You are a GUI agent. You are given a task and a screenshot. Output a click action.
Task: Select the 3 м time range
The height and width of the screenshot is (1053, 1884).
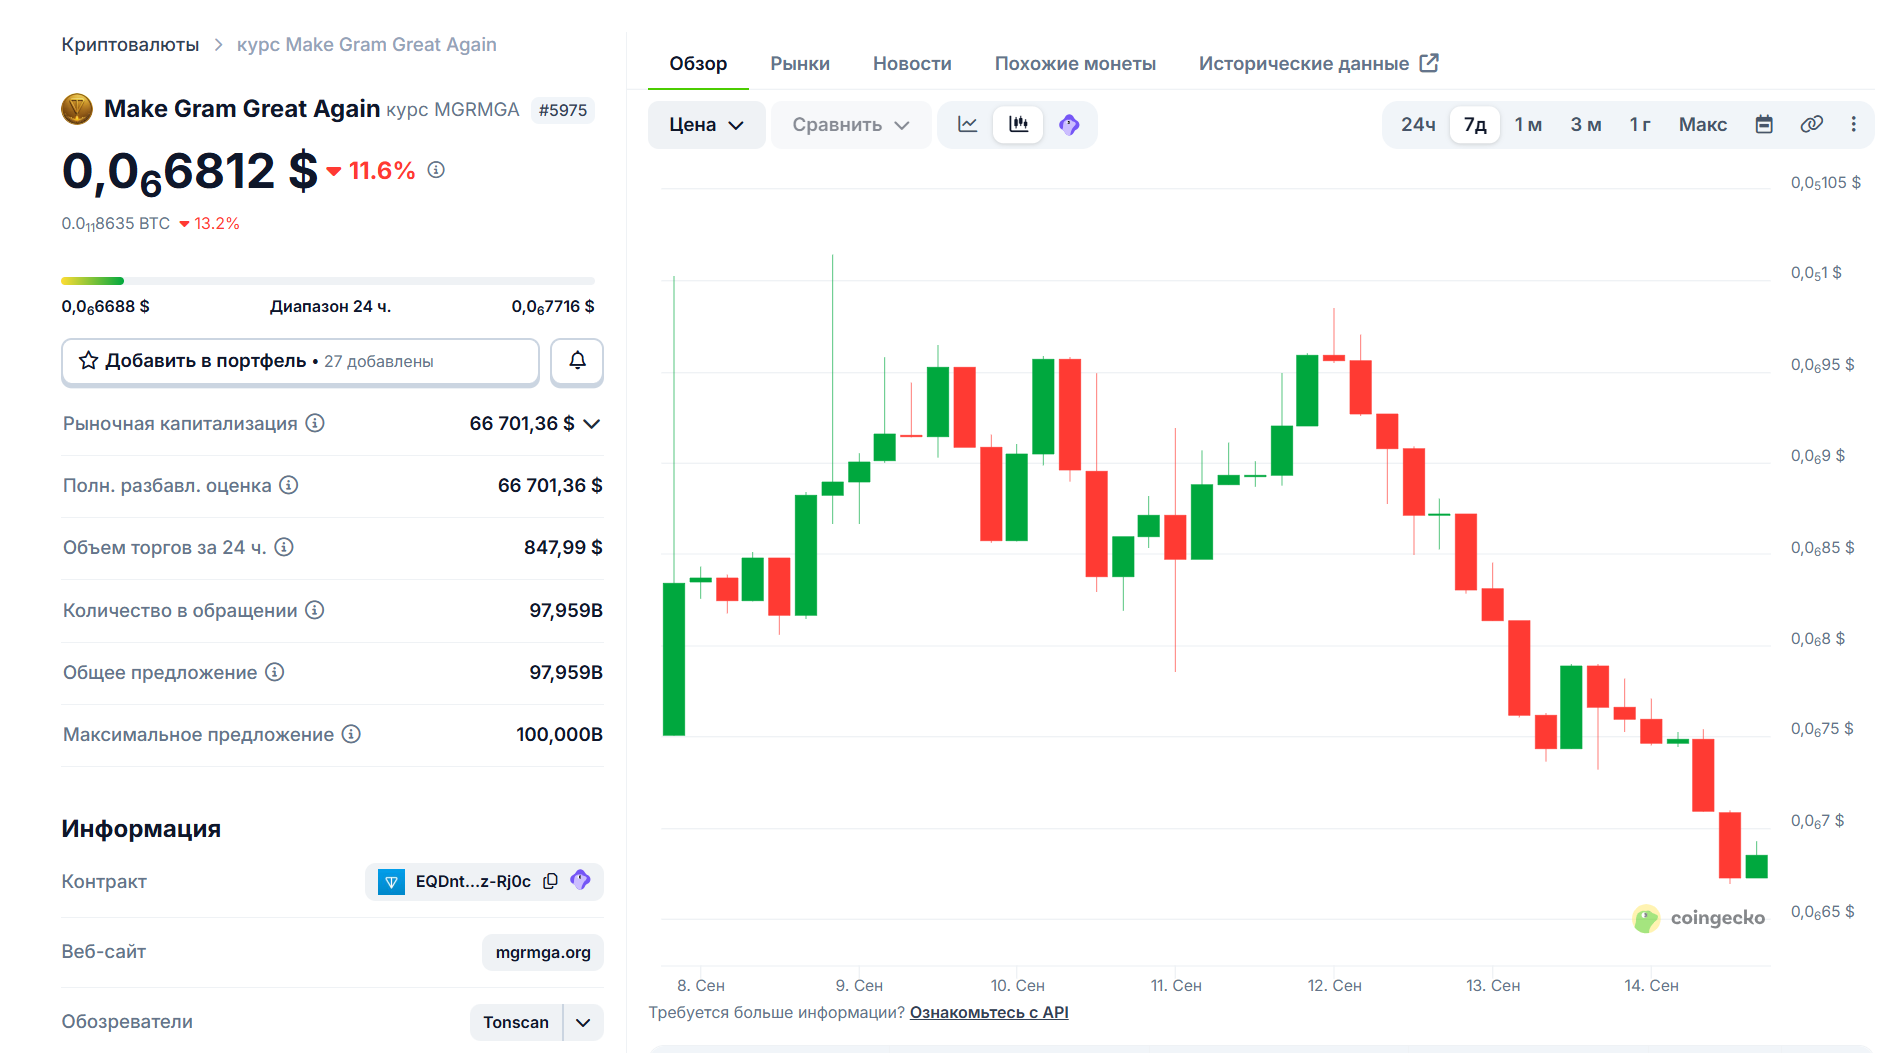coord(1586,125)
